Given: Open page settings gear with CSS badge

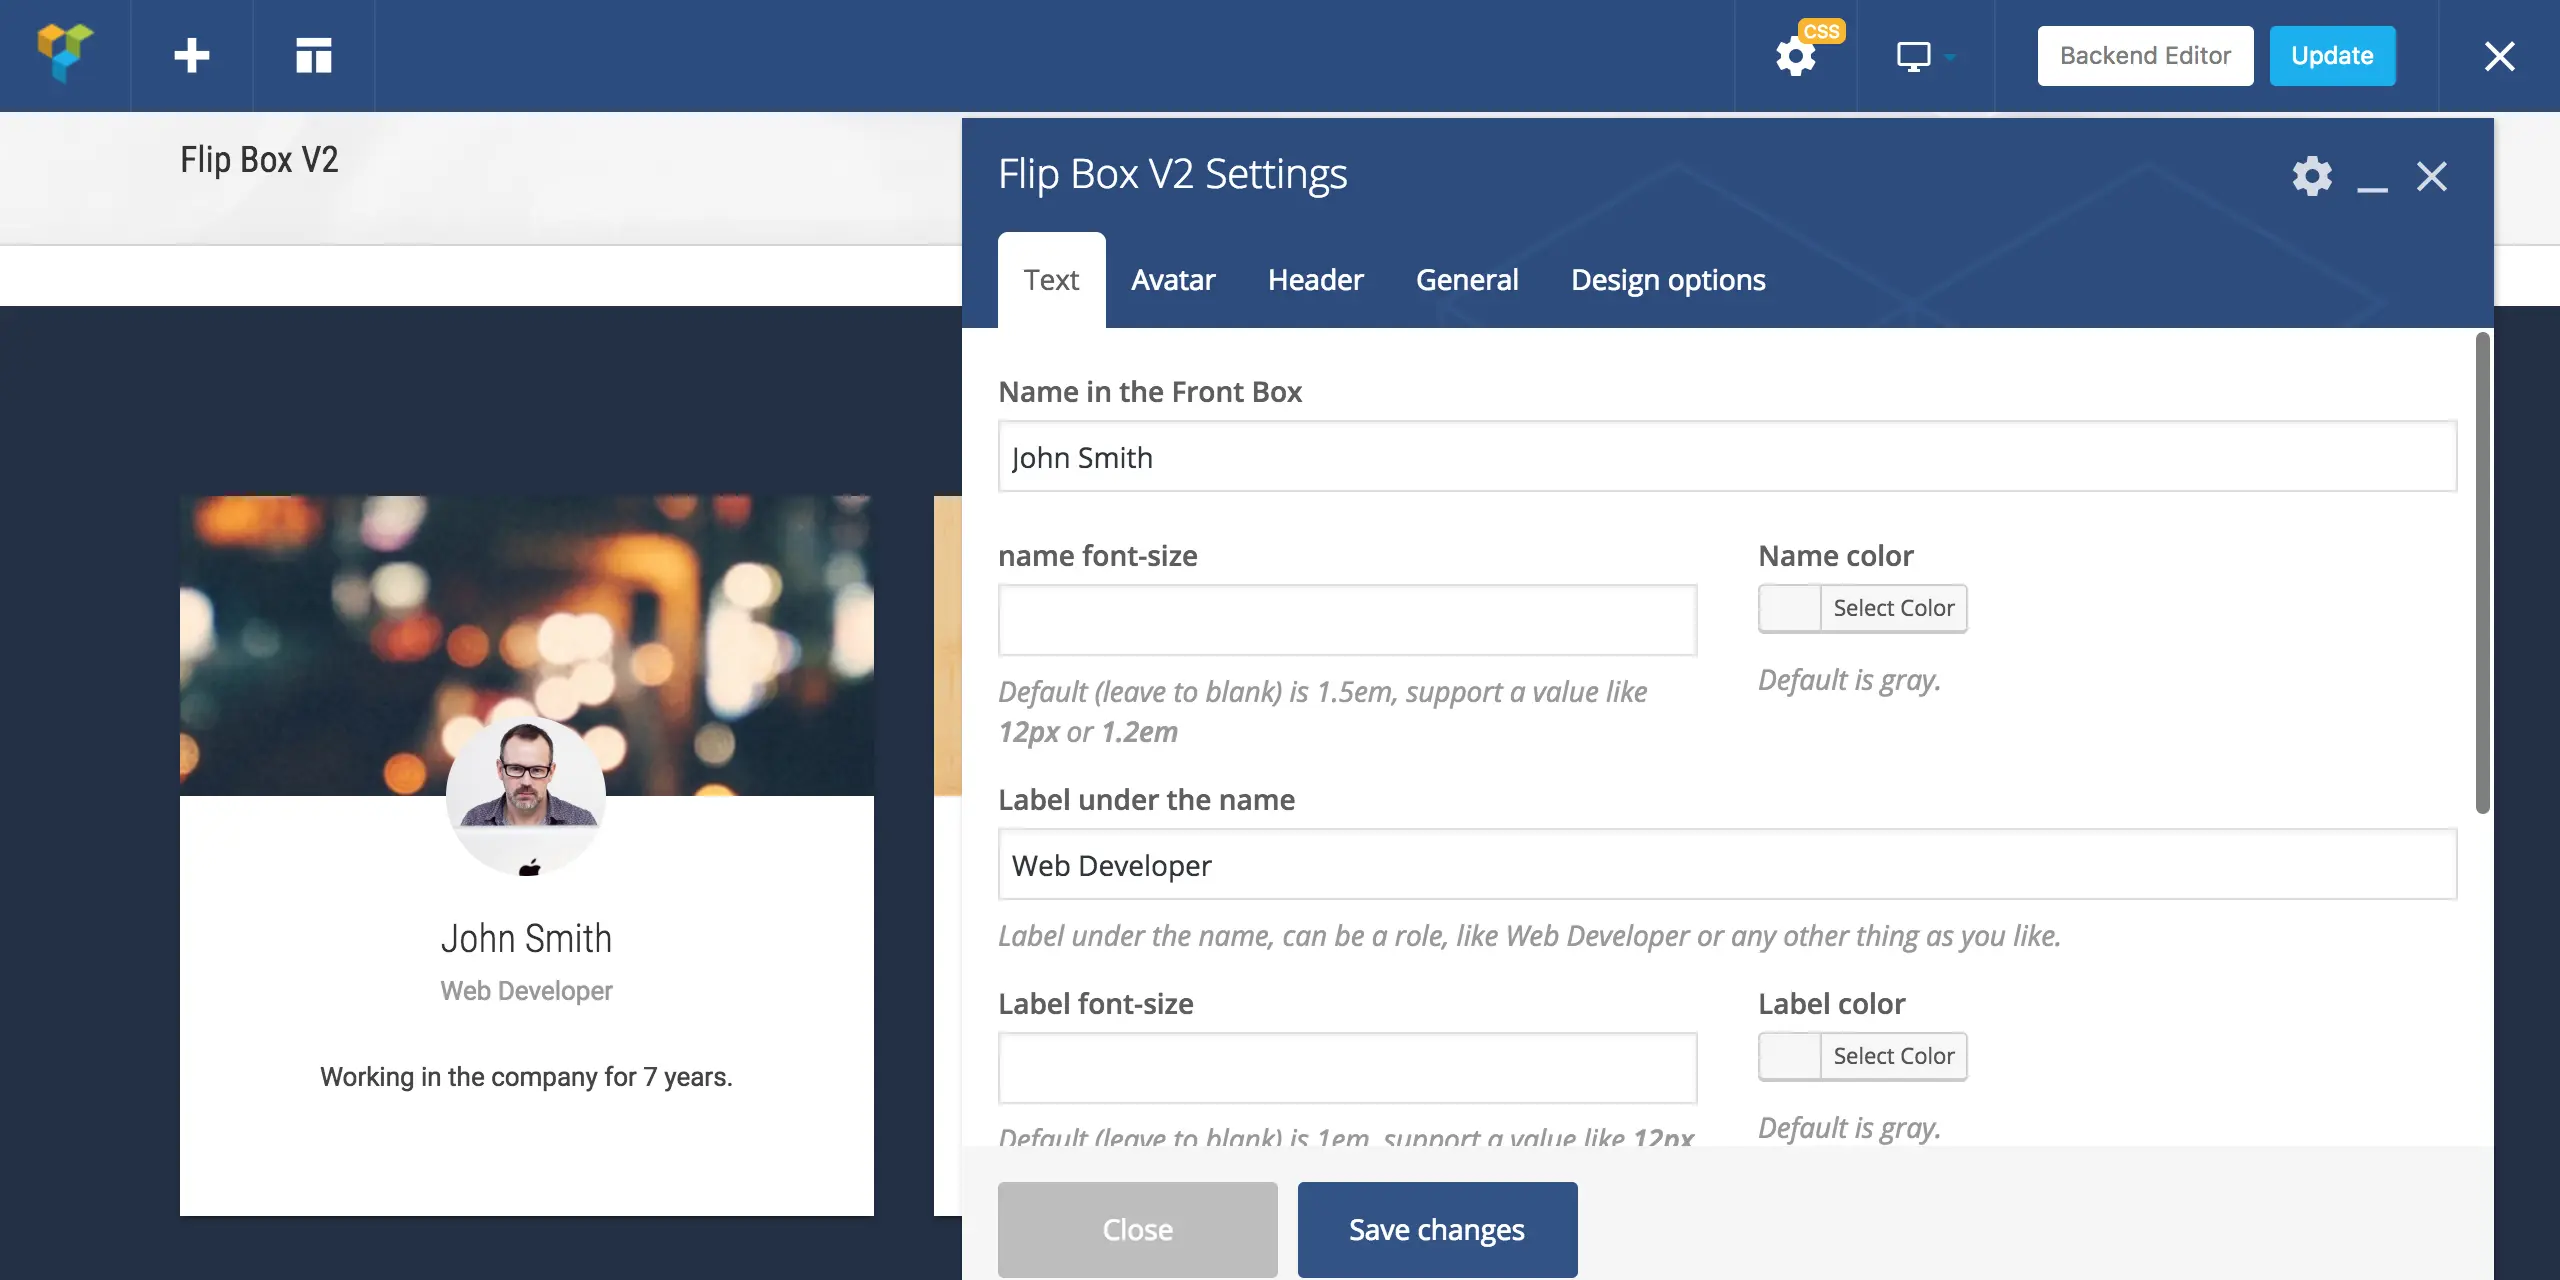Looking at the screenshot, I should click(x=1797, y=55).
